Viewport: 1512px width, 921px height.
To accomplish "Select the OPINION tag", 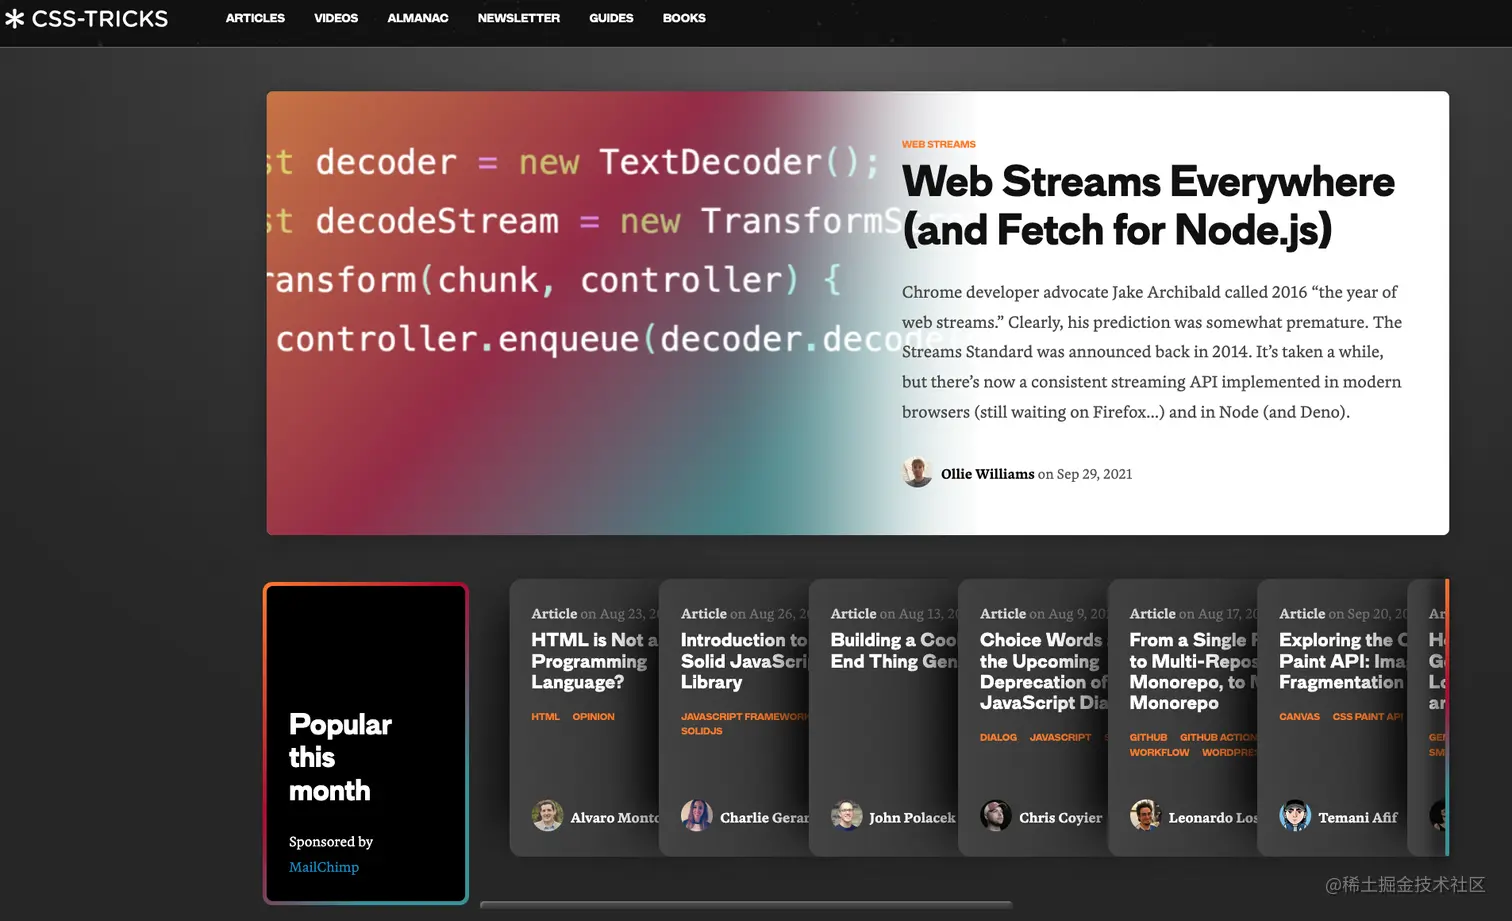I will (x=593, y=717).
